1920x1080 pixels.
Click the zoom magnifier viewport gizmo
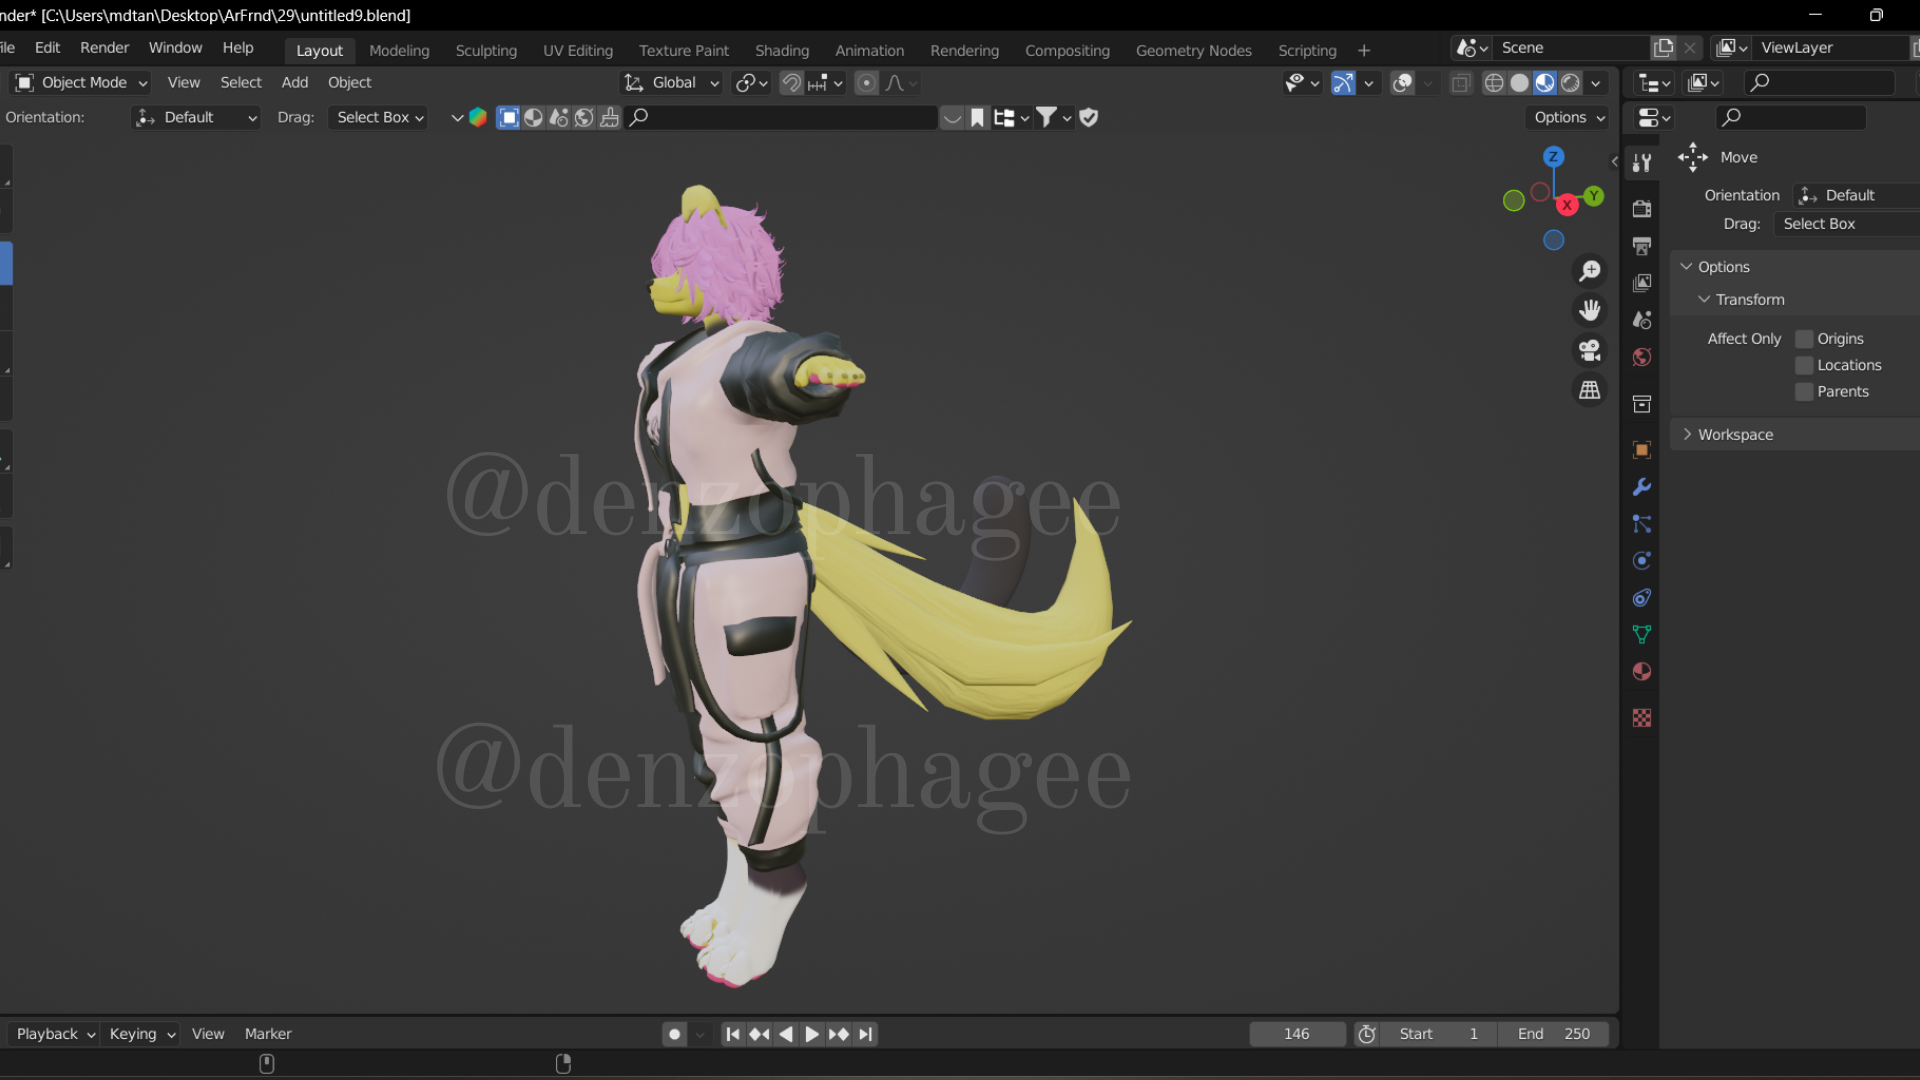point(1589,271)
